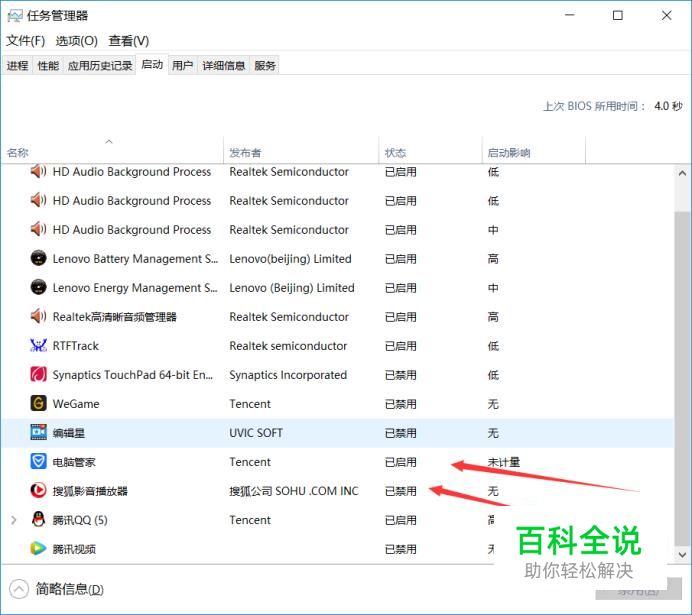Screen dimensions: 692x615
Task: Click the Synaptics TouchPad icon
Action: click(x=38, y=375)
